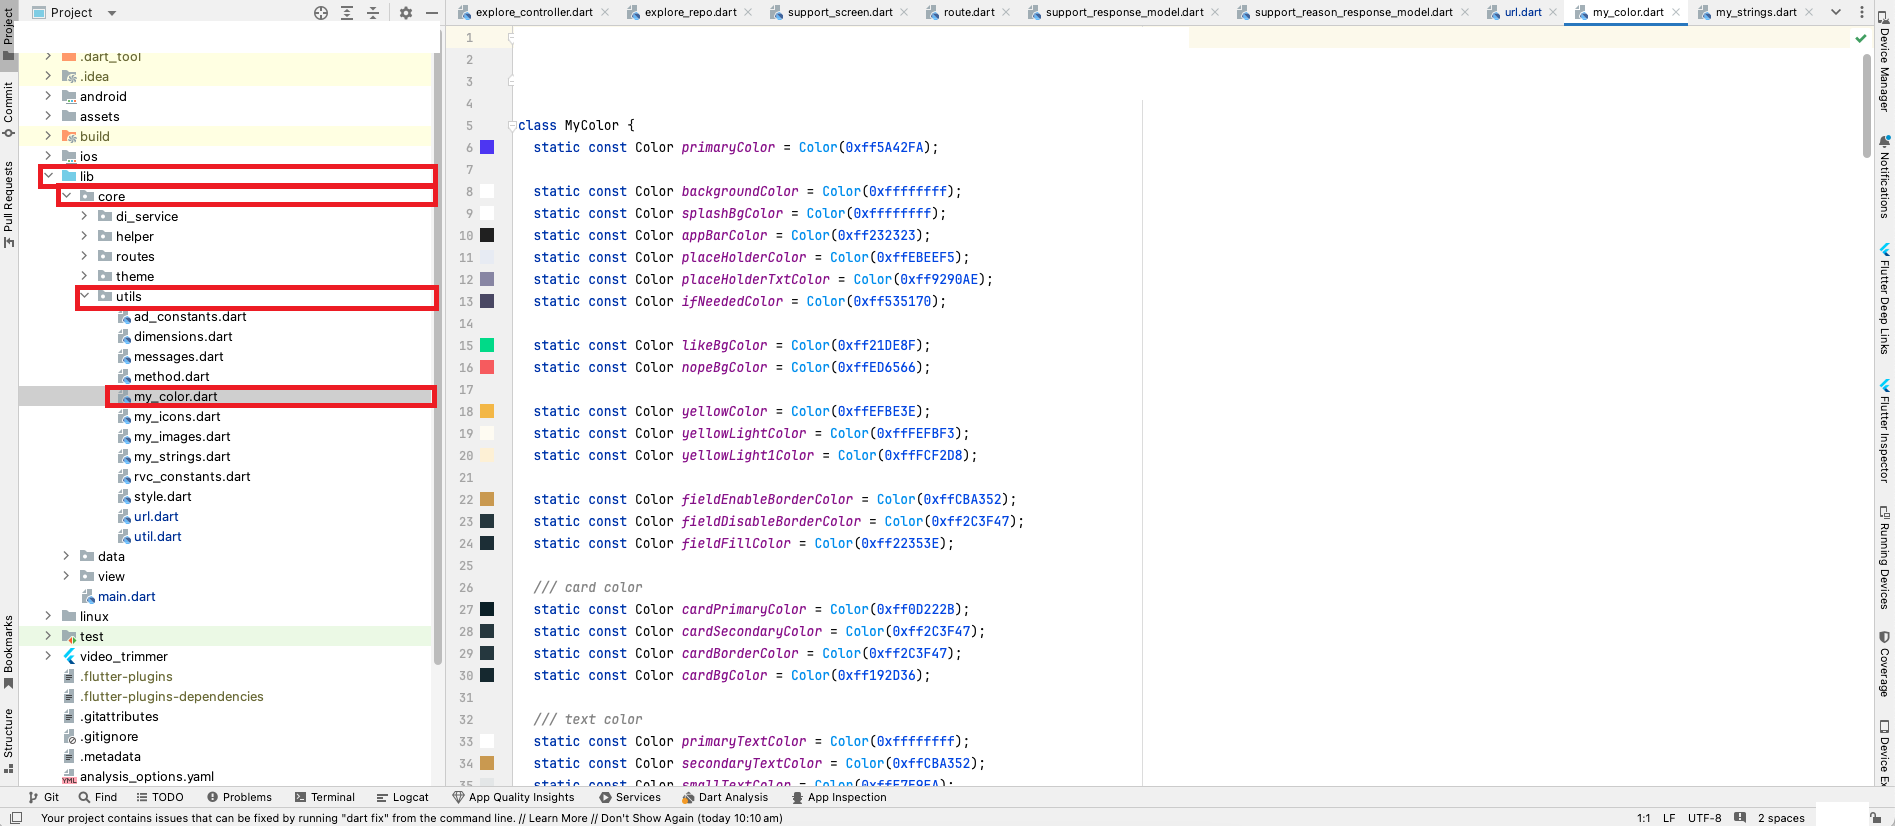Open Project view dropdown
The image size is (1895, 826).
(x=111, y=13)
